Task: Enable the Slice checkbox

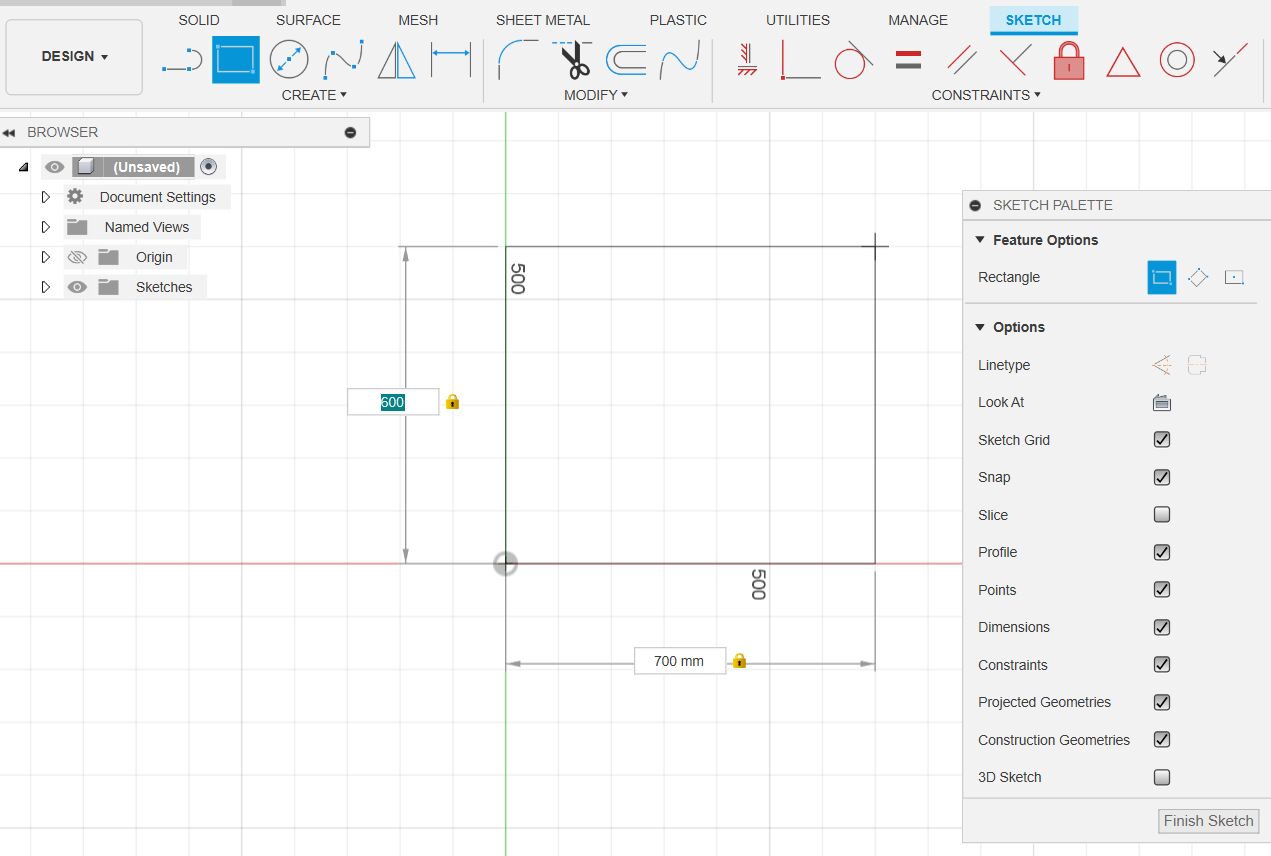Action: (1162, 515)
